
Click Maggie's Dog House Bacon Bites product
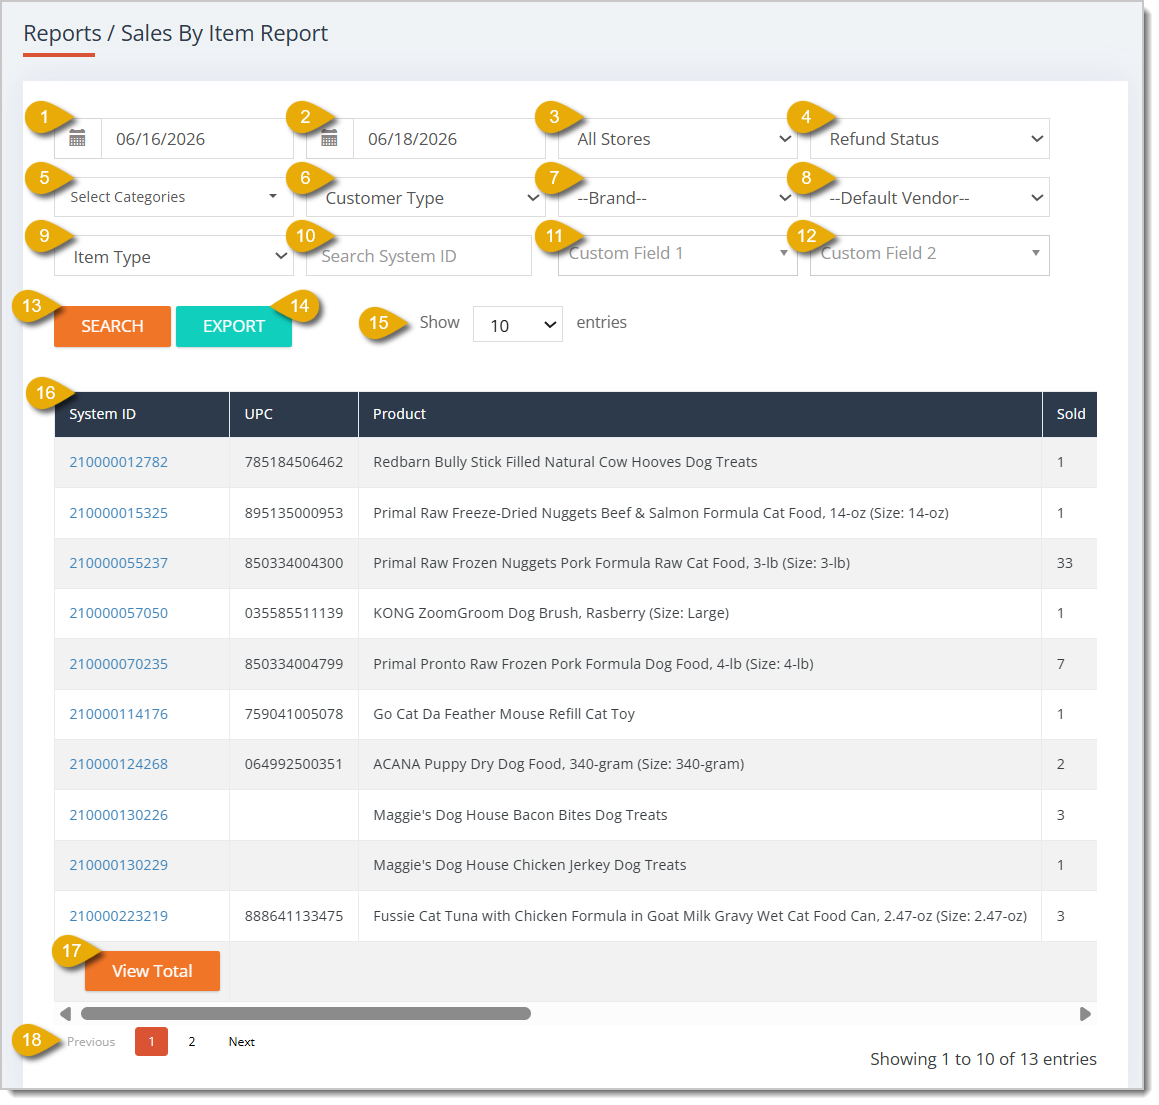click(520, 815)
